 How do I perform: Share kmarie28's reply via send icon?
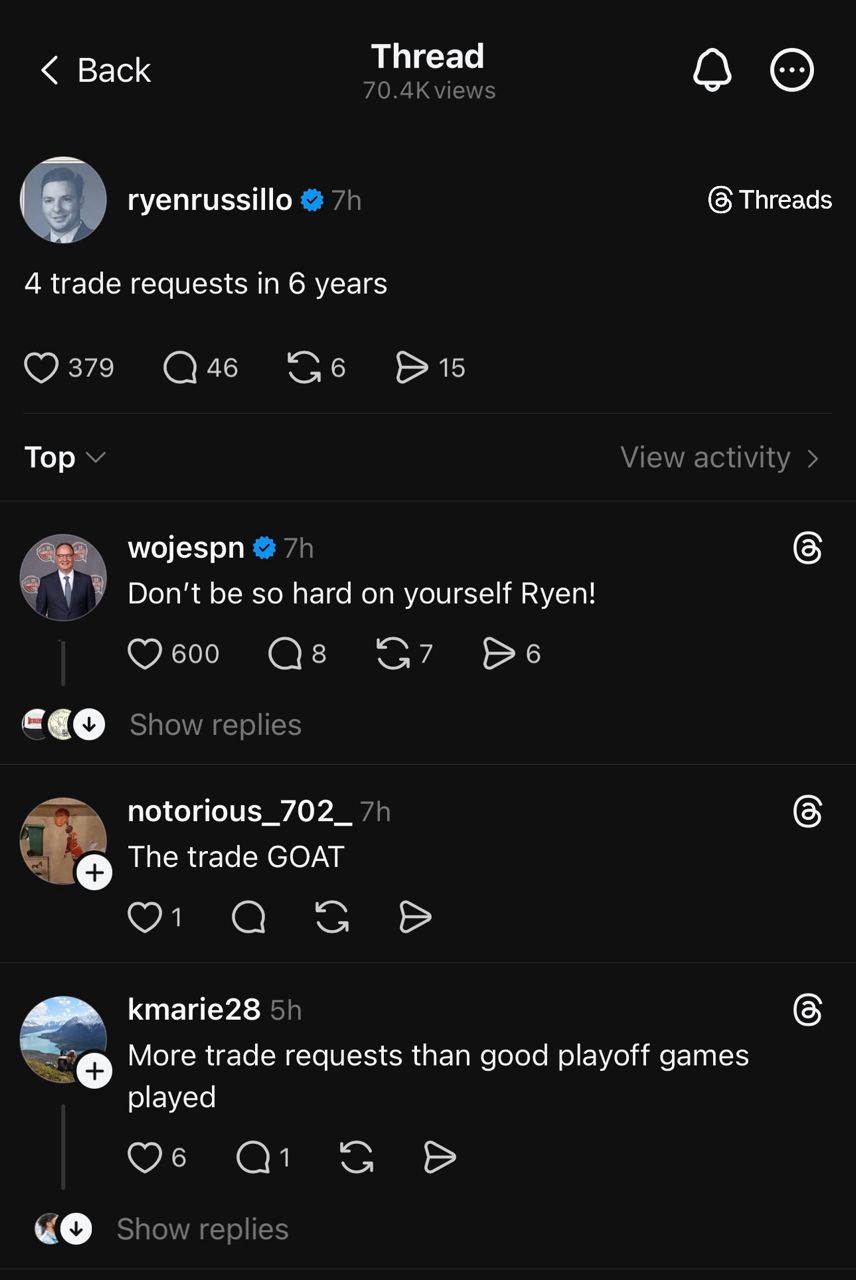tap(440, 1158)
